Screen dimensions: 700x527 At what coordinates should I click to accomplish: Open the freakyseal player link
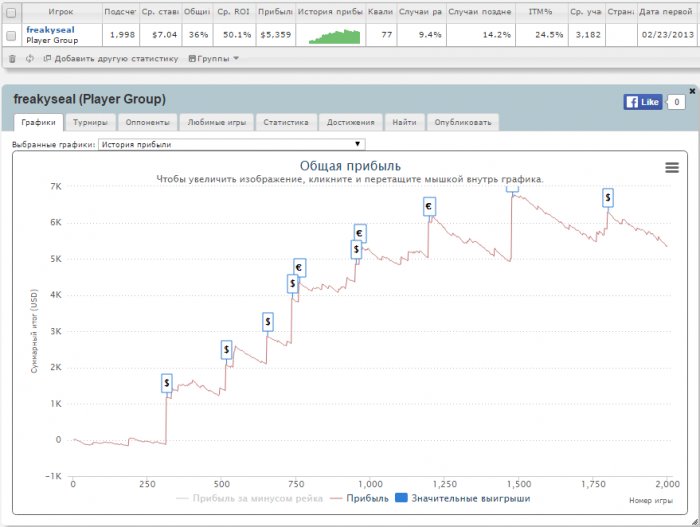coord(50,30)
